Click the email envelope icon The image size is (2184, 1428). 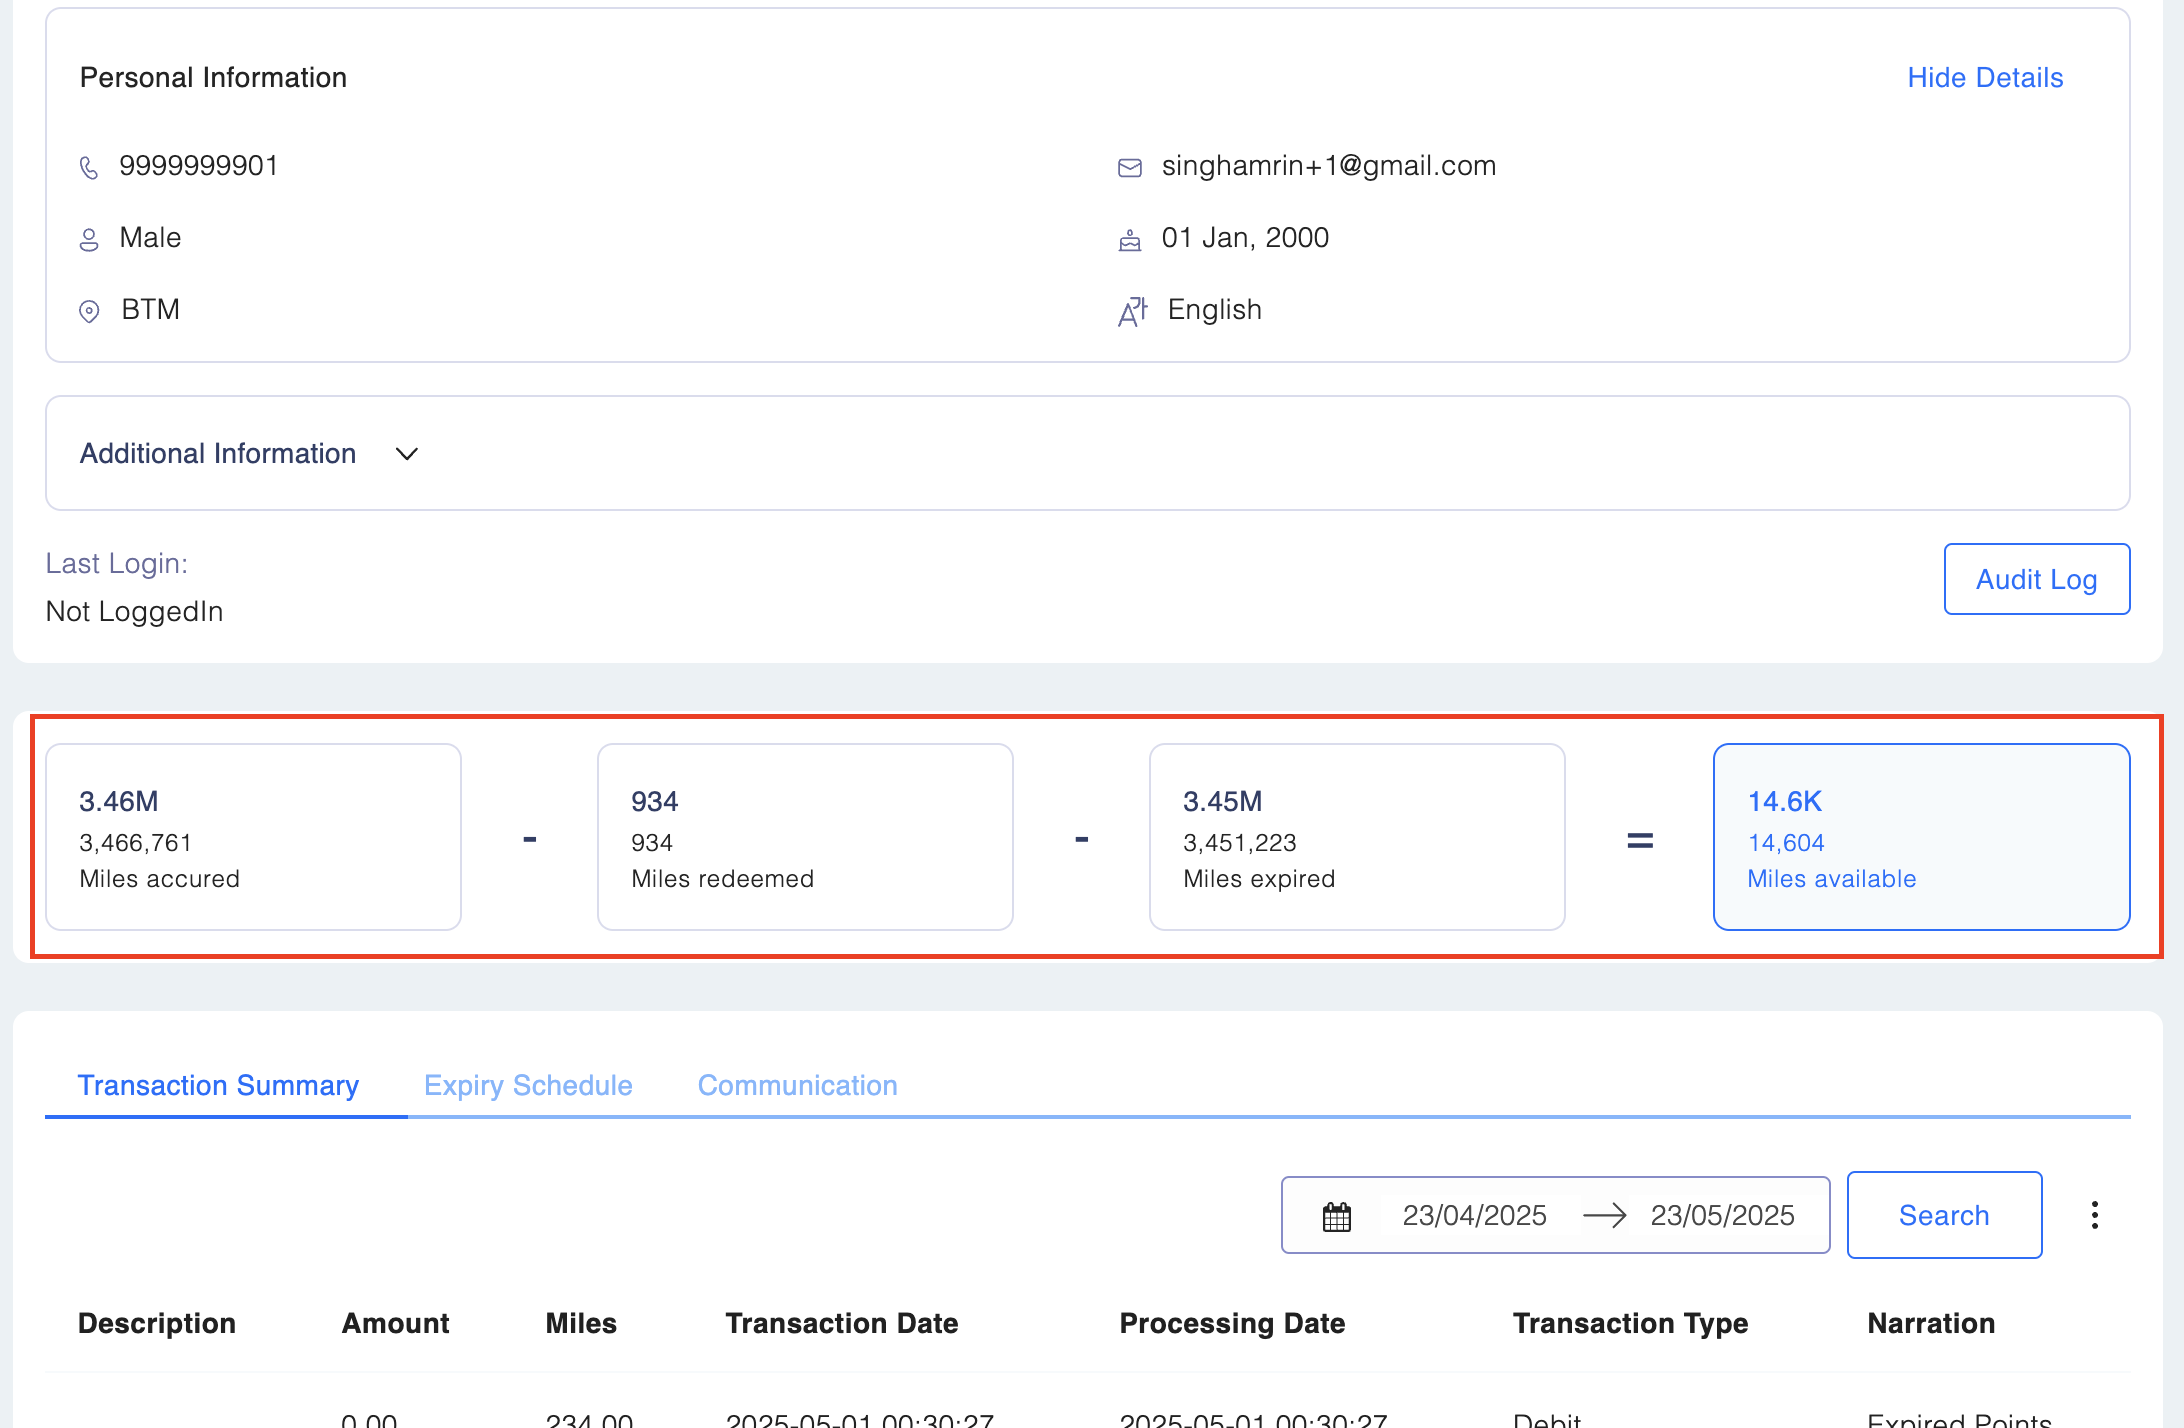(x=1130, y=167)
